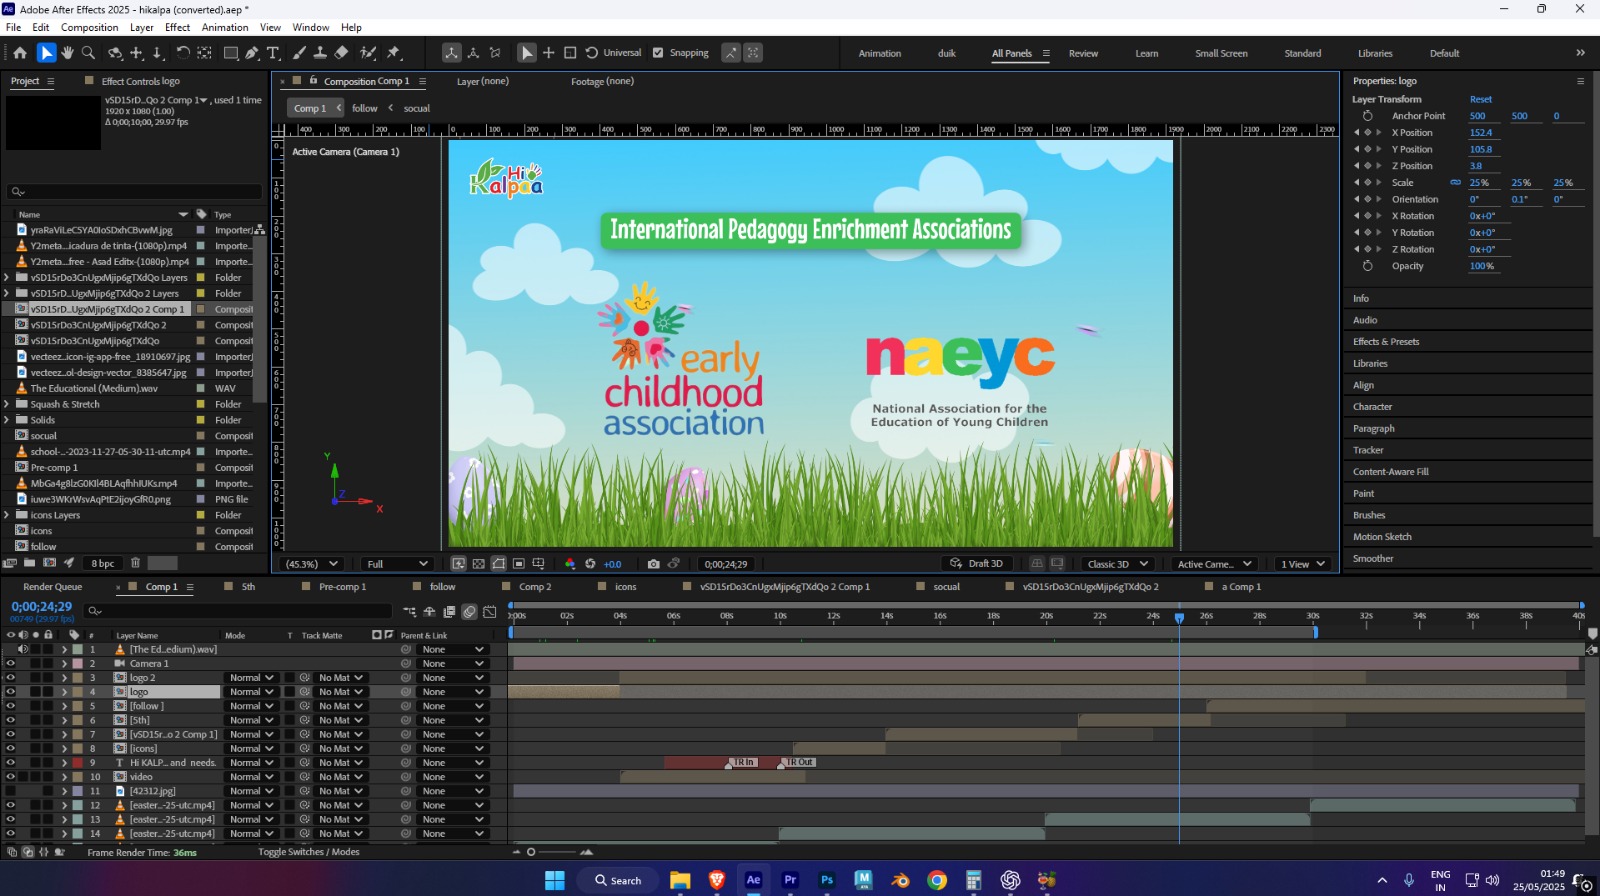Image resolution: width=1600 pixels, height=896 pixels.
Task: Open blend Mode dropdown for logo 2 layer
Action: [250, 678]
